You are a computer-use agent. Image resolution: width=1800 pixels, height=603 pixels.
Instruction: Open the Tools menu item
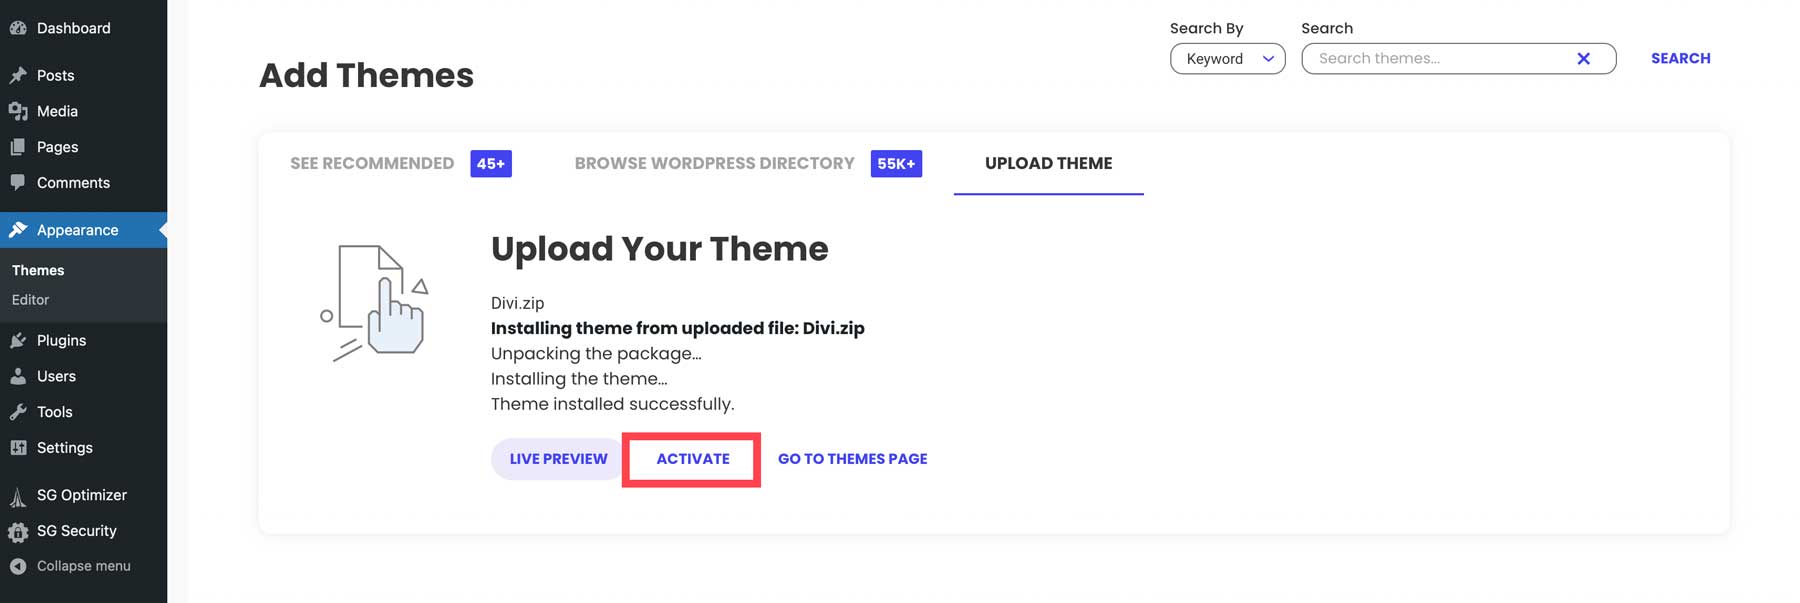(83, 412)
